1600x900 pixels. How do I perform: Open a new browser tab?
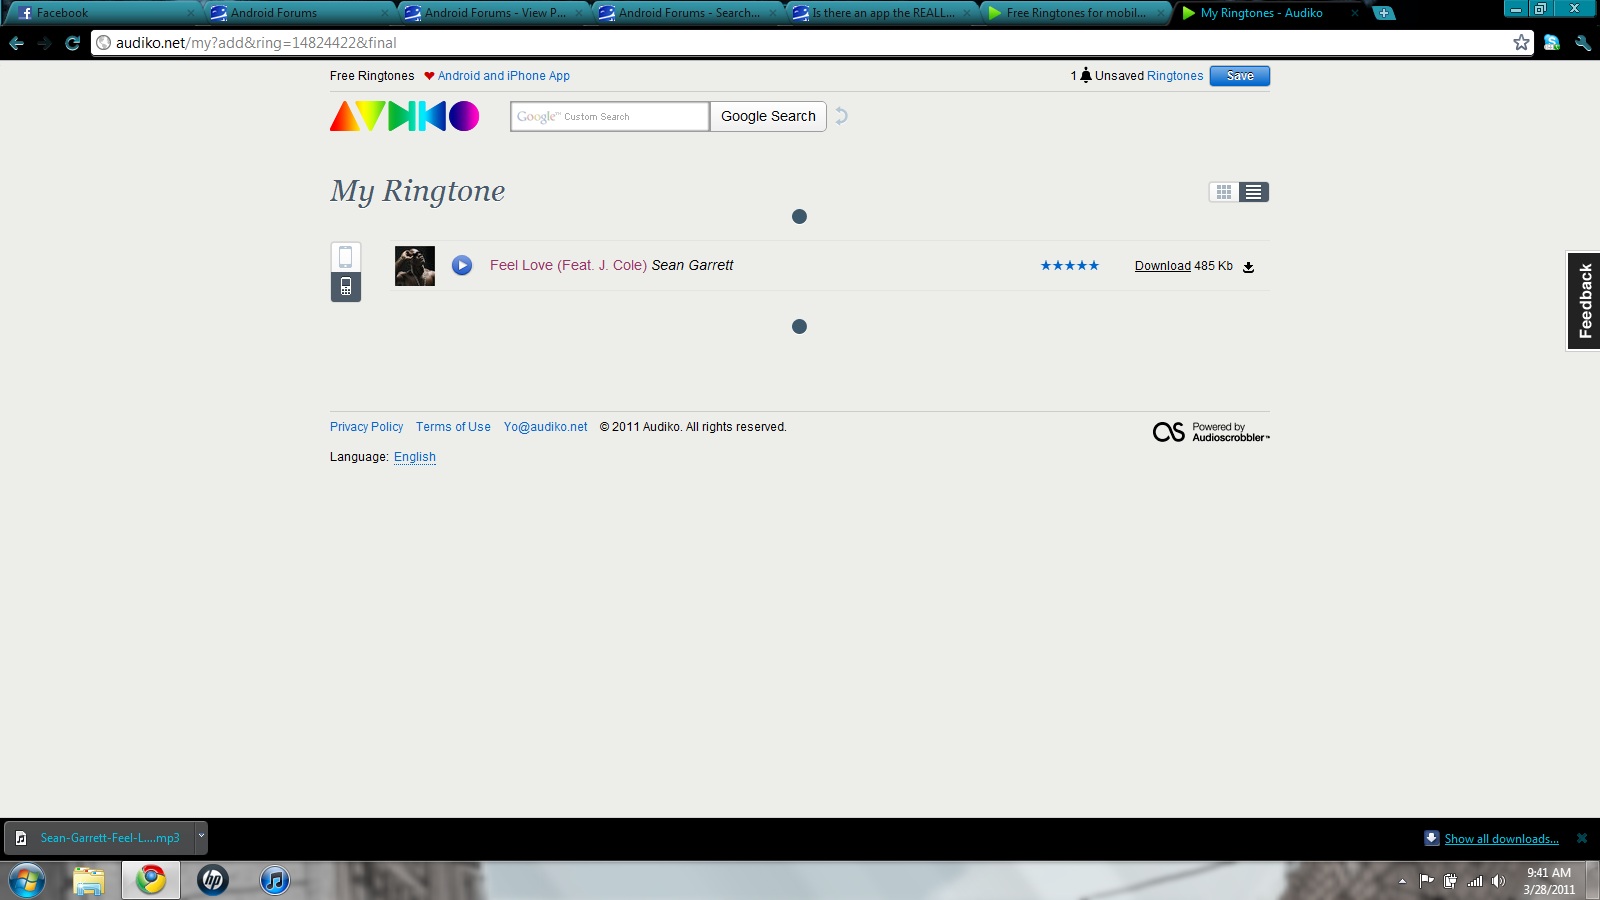[1384, 13]
